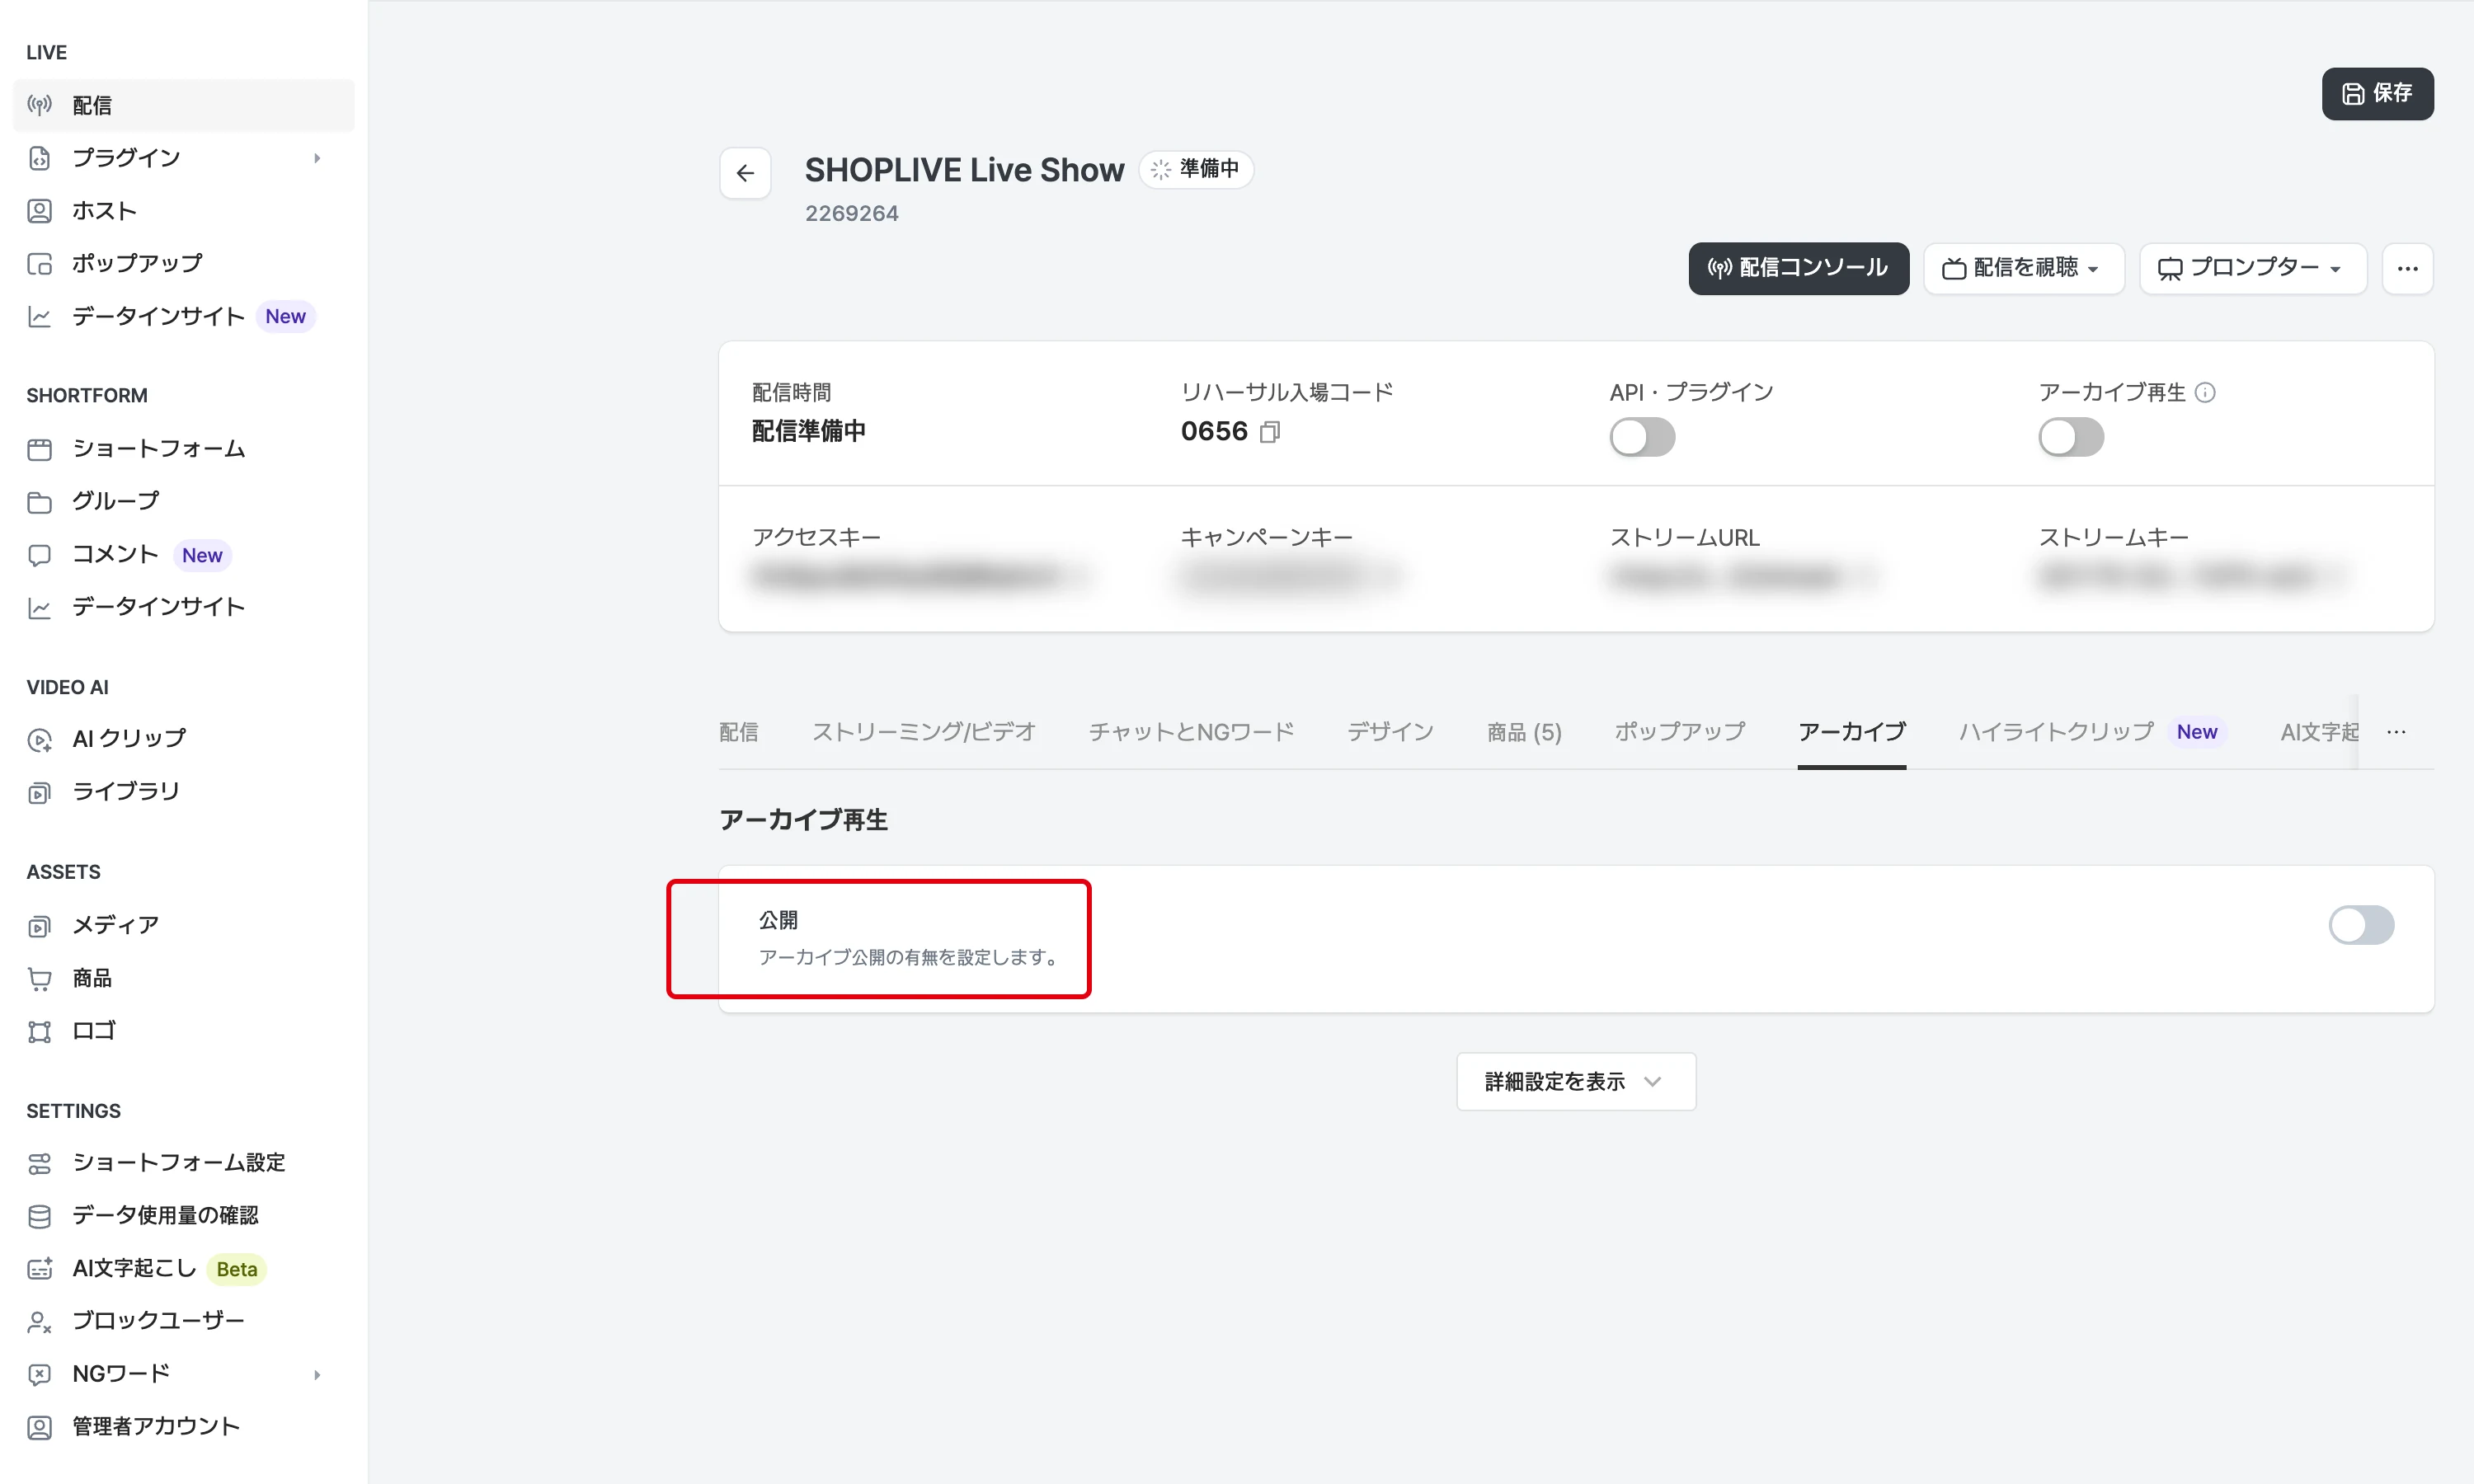
Task: Expand the NGワード submenu arrow
Action: 317,1374
